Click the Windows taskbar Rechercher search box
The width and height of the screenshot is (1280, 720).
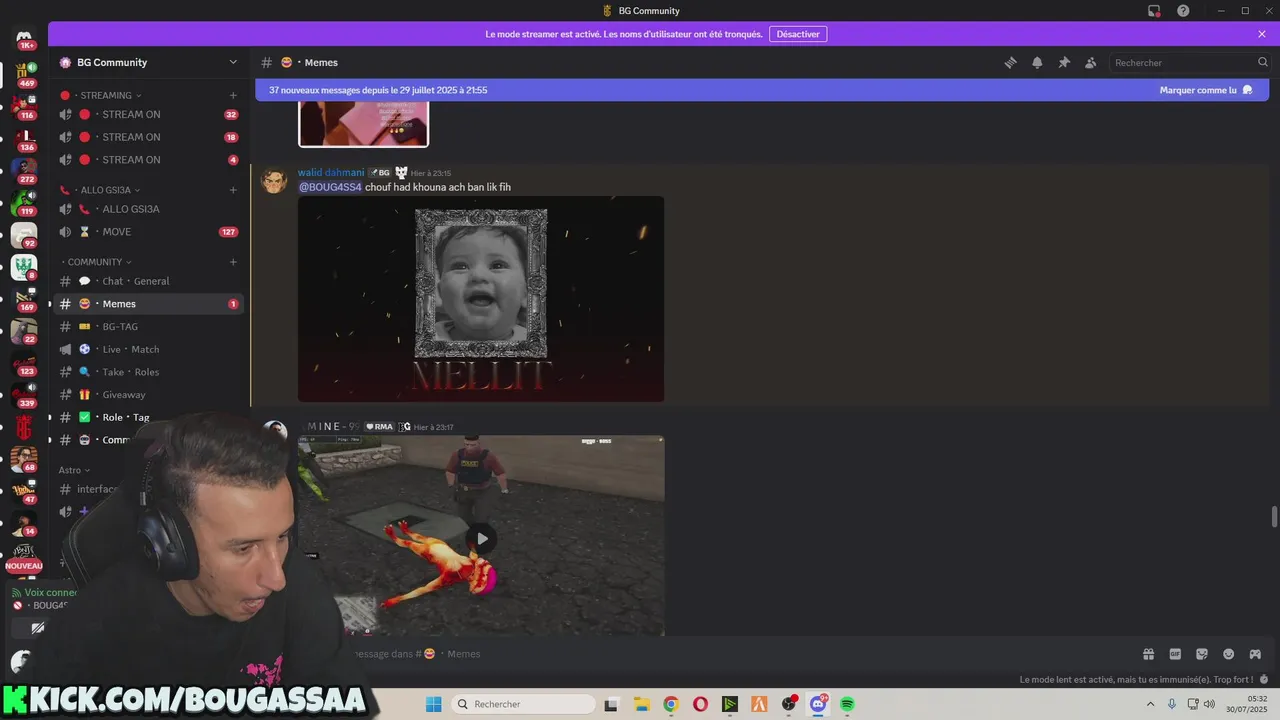pyautogui.click(x=523, y=704)
